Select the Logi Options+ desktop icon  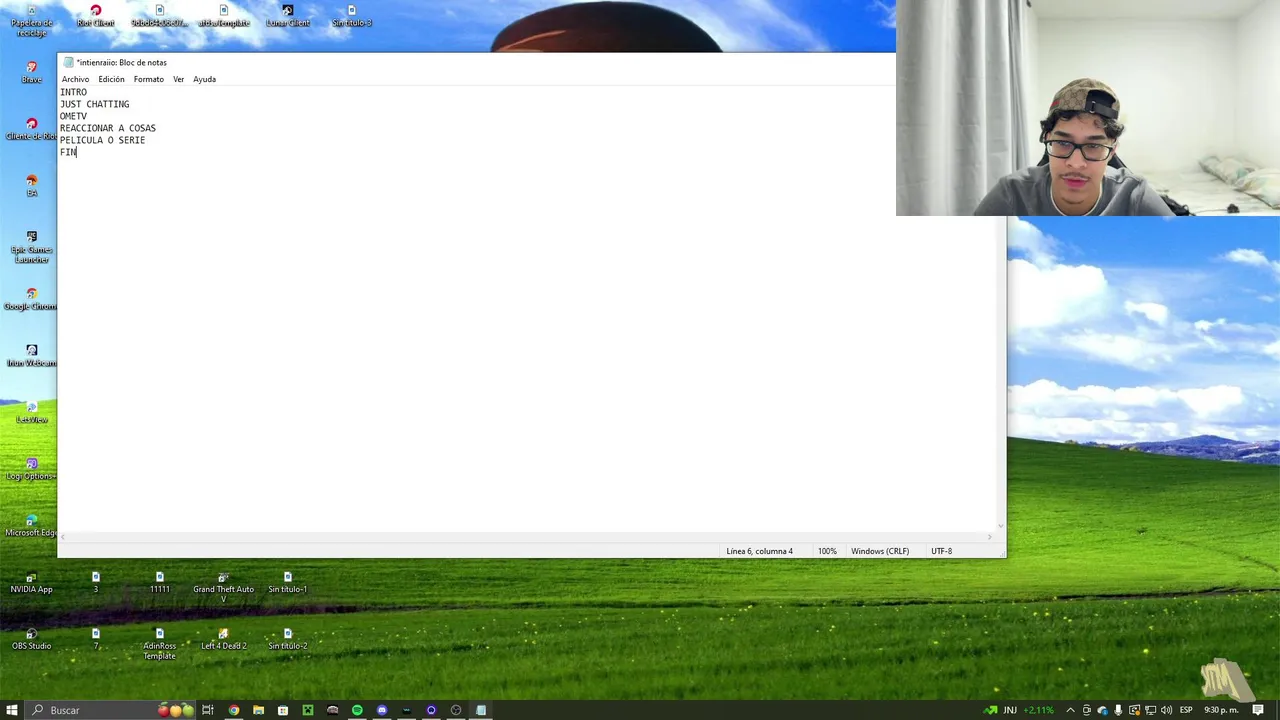(31, 469)
